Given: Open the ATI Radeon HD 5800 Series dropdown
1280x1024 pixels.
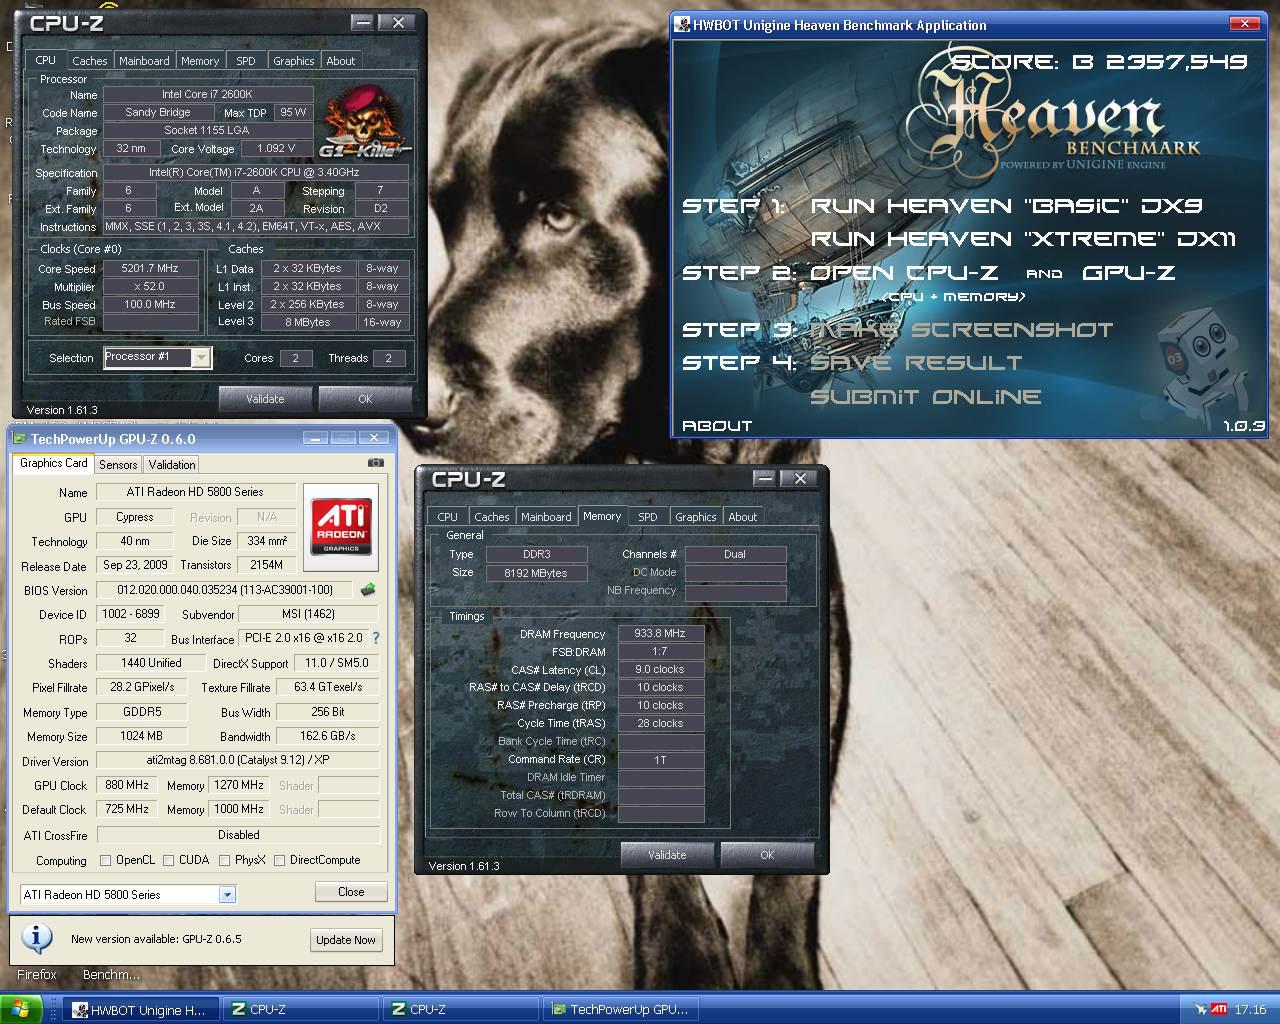Looking at the screenshot, I should click(x=227, y=895).
